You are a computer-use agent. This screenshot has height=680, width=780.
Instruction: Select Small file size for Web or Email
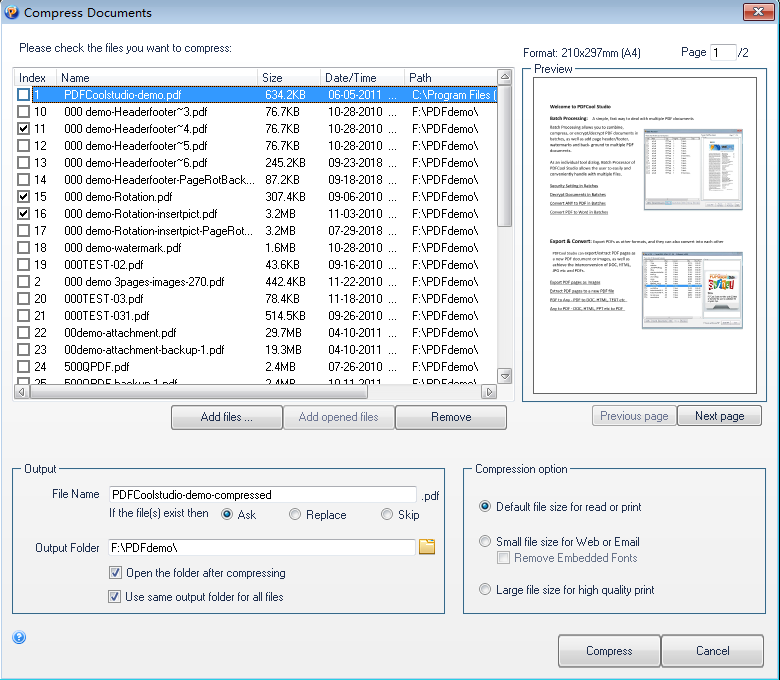(x=485, y=541)
